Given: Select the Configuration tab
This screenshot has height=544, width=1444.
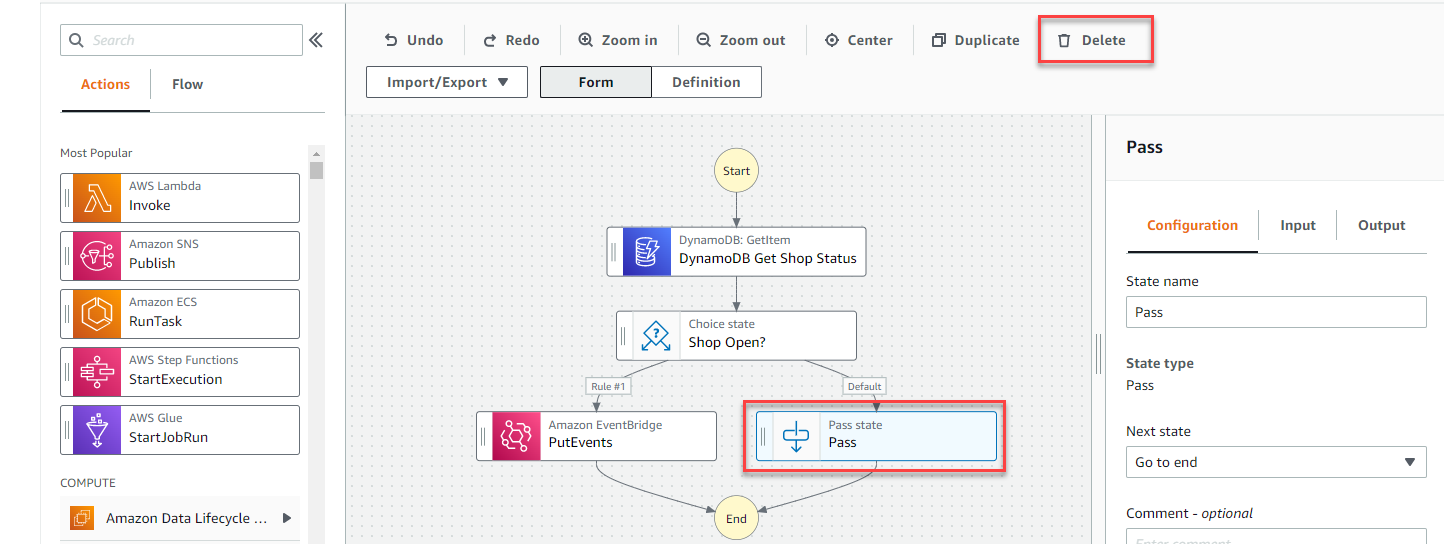Looking at the screenshot, I should (x=1192, y=226).
